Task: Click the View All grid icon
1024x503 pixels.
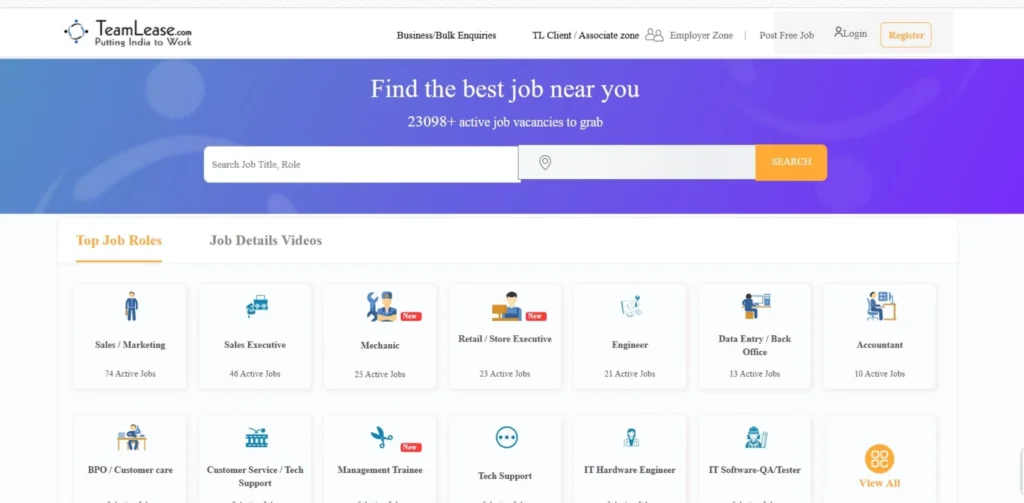Action: pos(880,458)
